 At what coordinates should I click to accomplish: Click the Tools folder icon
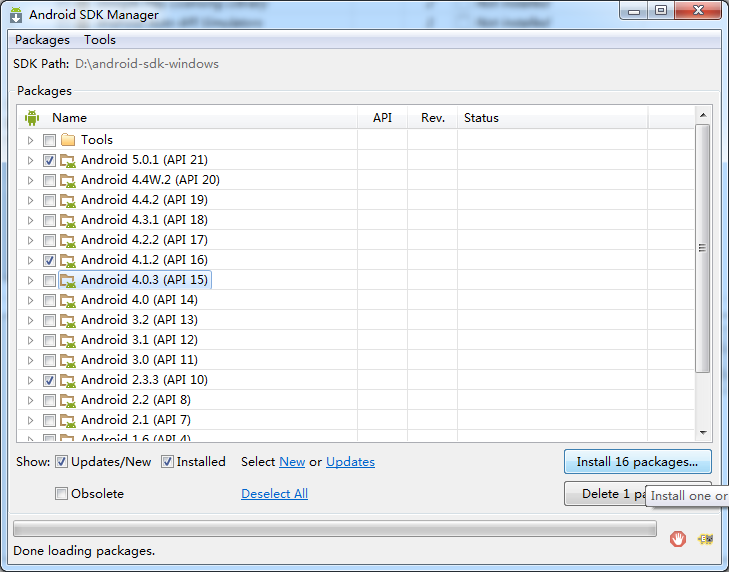coord(68,140)
